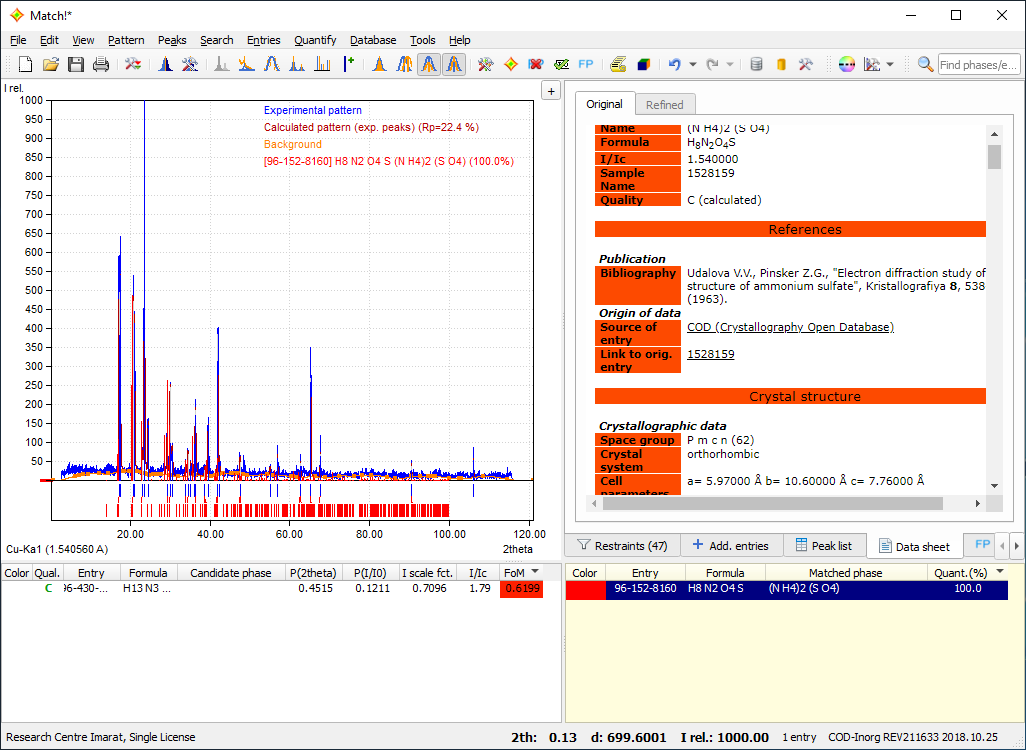Image resolution: width=1026 pixels, height=750 pixels.
Task: Open the COD (Crystallography Open Database) link
Action: pos(790,327)
